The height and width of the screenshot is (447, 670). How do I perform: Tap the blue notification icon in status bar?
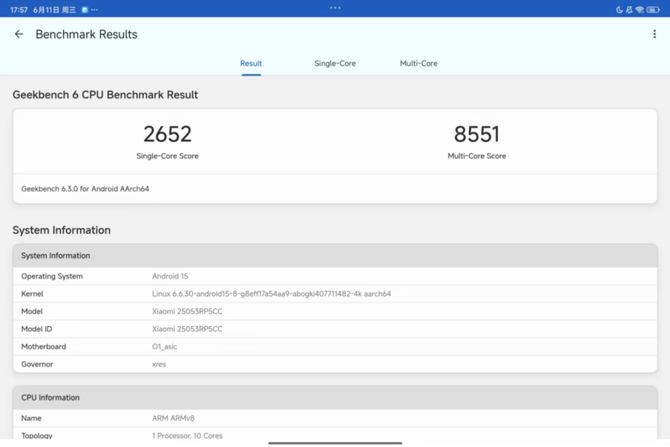coord(85,9)
